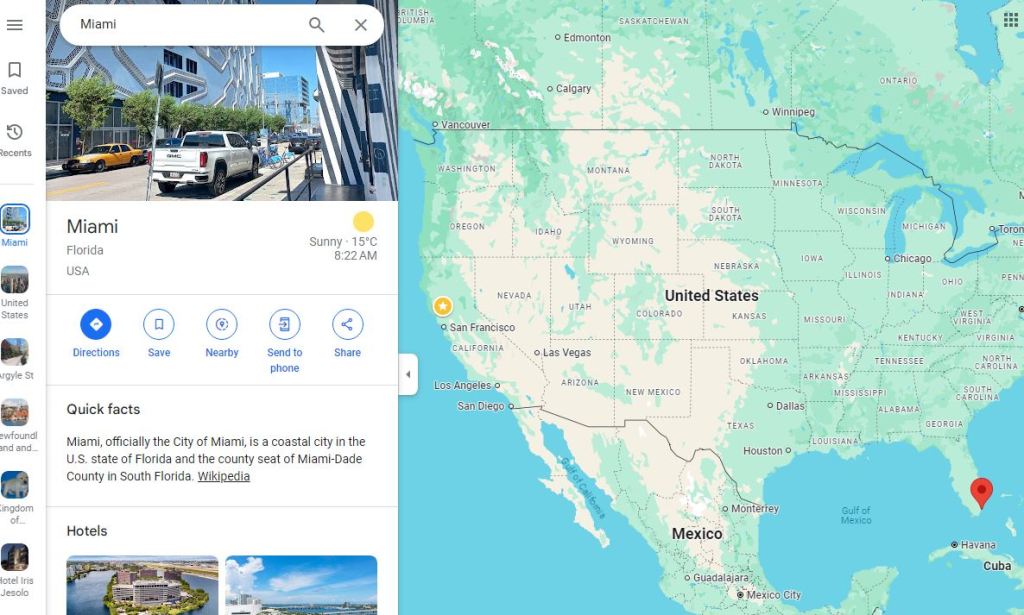
Task: Get Directions to Miami
Action: [x=96, y=334]
